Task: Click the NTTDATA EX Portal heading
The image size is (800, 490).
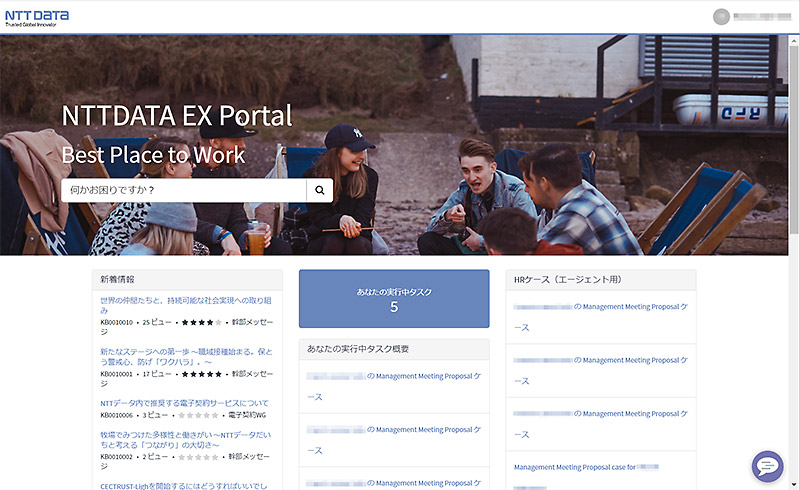Action: tap(177, 116)
